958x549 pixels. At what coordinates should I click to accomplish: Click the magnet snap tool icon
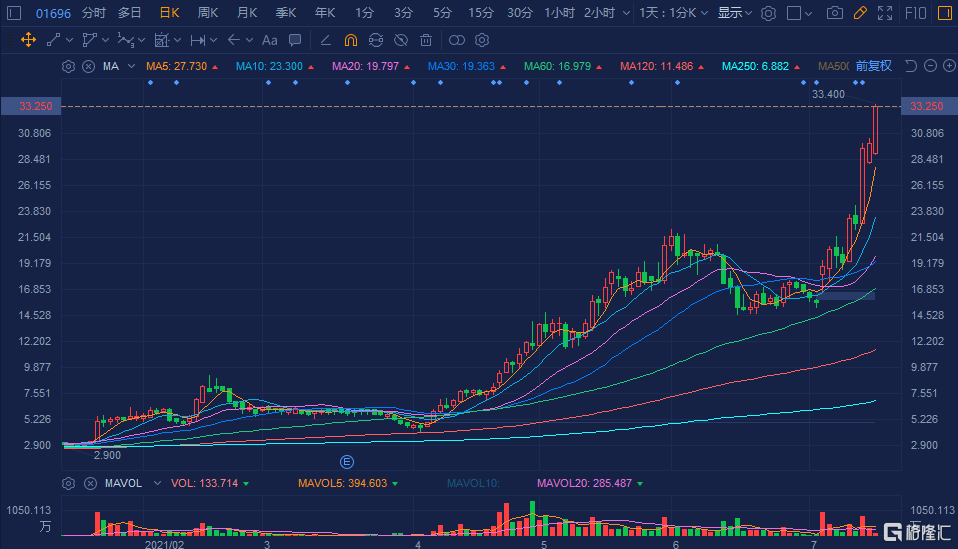click(x=350, y=40)
